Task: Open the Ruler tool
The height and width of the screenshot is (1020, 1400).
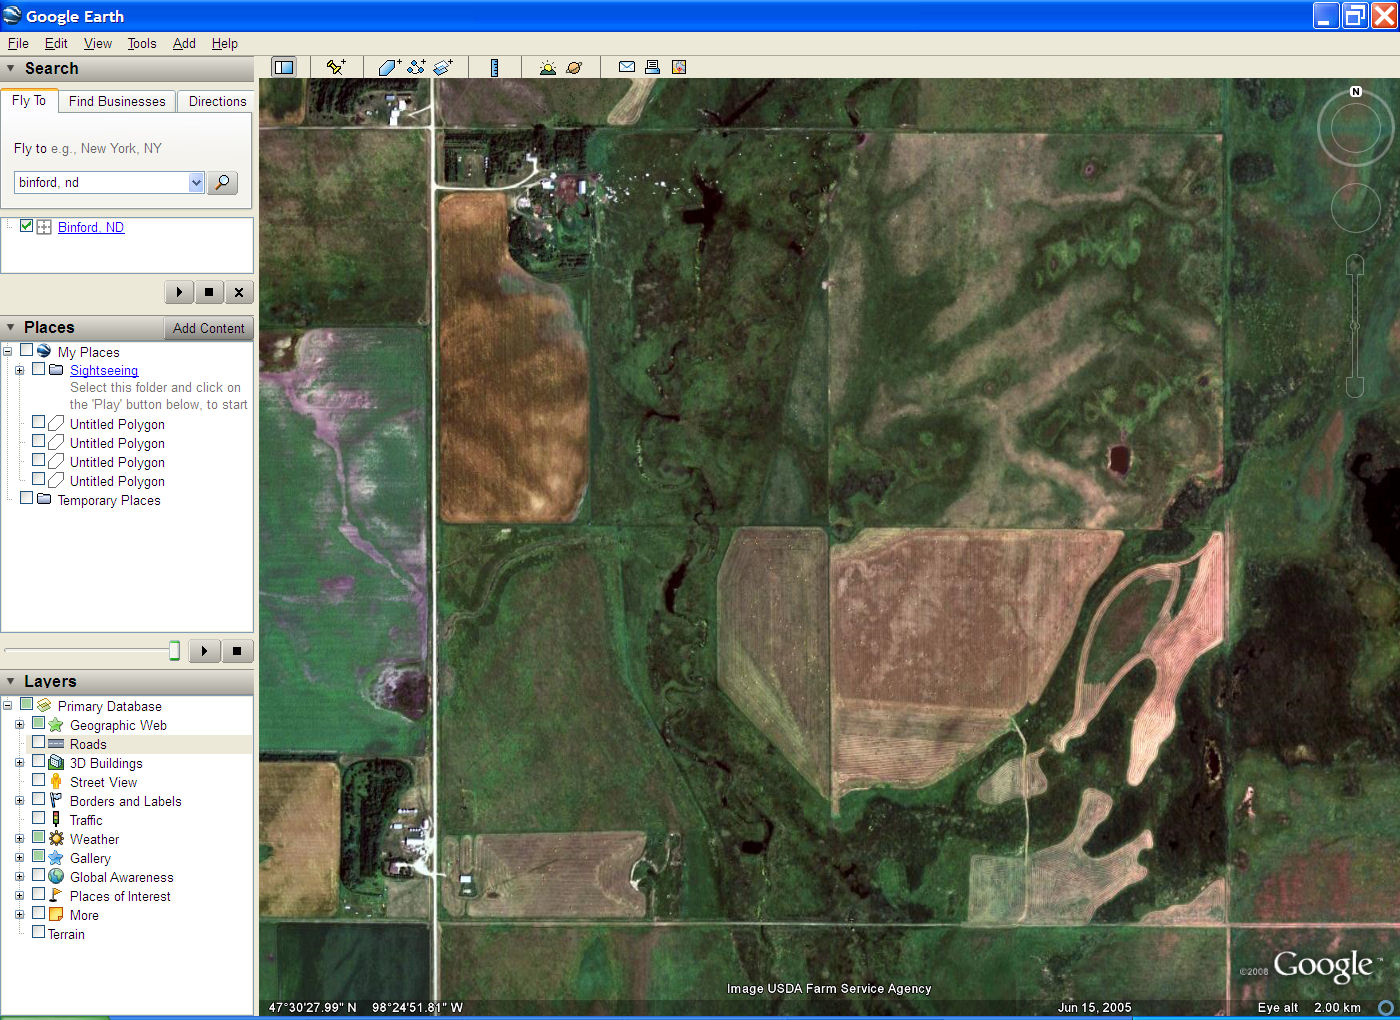Action: (494, 67)
